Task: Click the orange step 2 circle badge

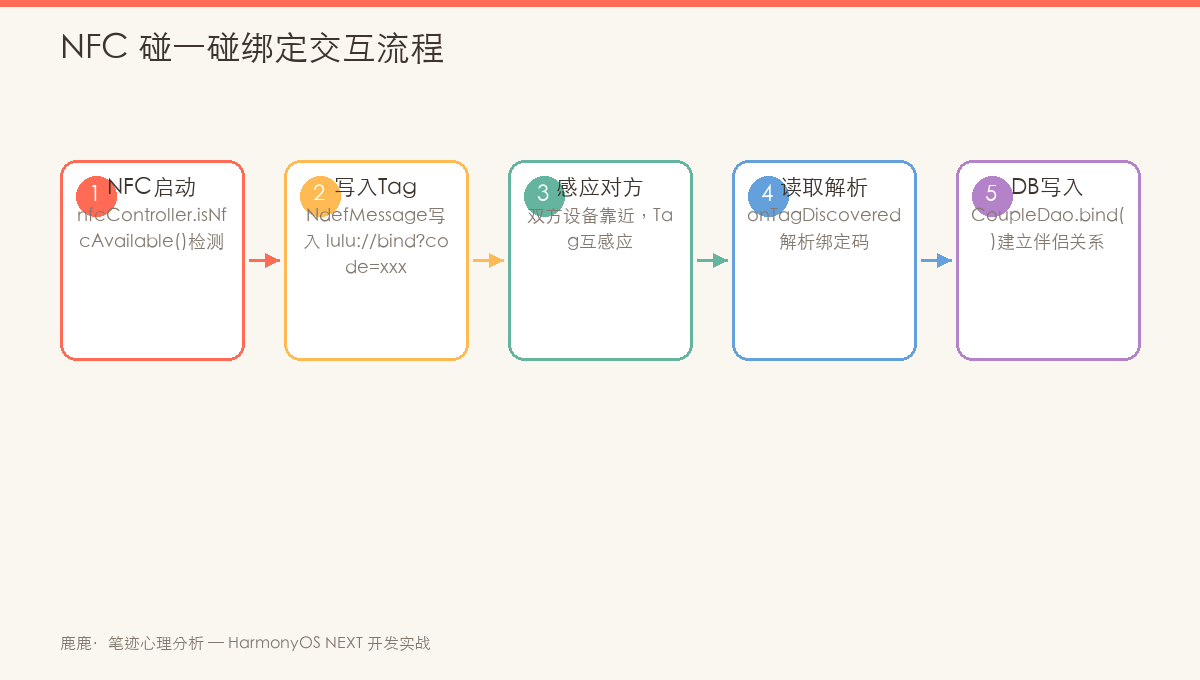Action: 320,194
